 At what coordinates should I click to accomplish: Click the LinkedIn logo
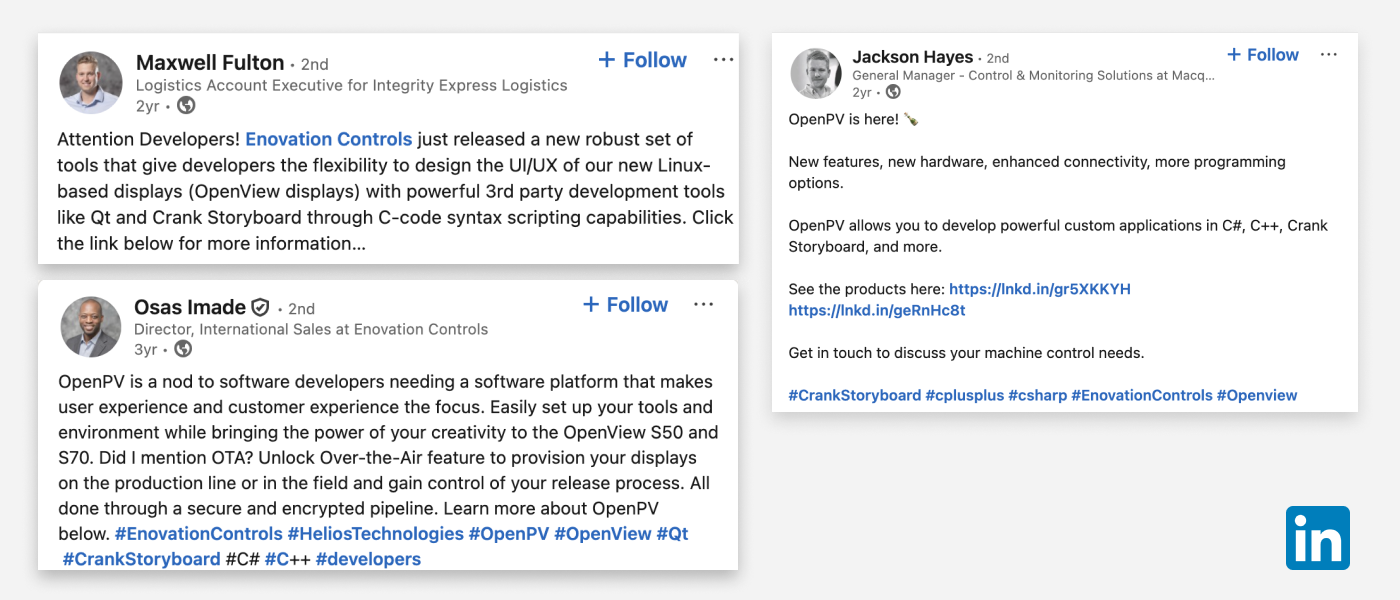(1317, 538)
